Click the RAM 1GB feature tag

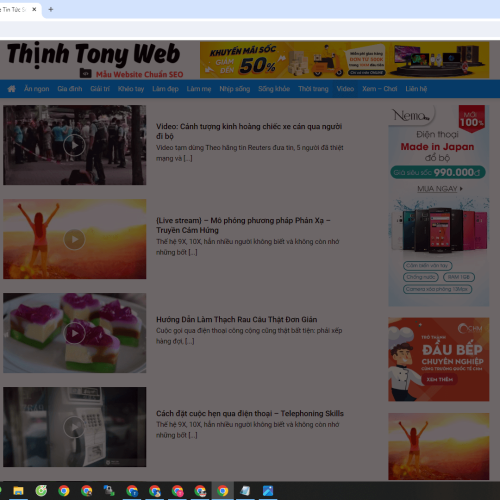tap(459, 277)
